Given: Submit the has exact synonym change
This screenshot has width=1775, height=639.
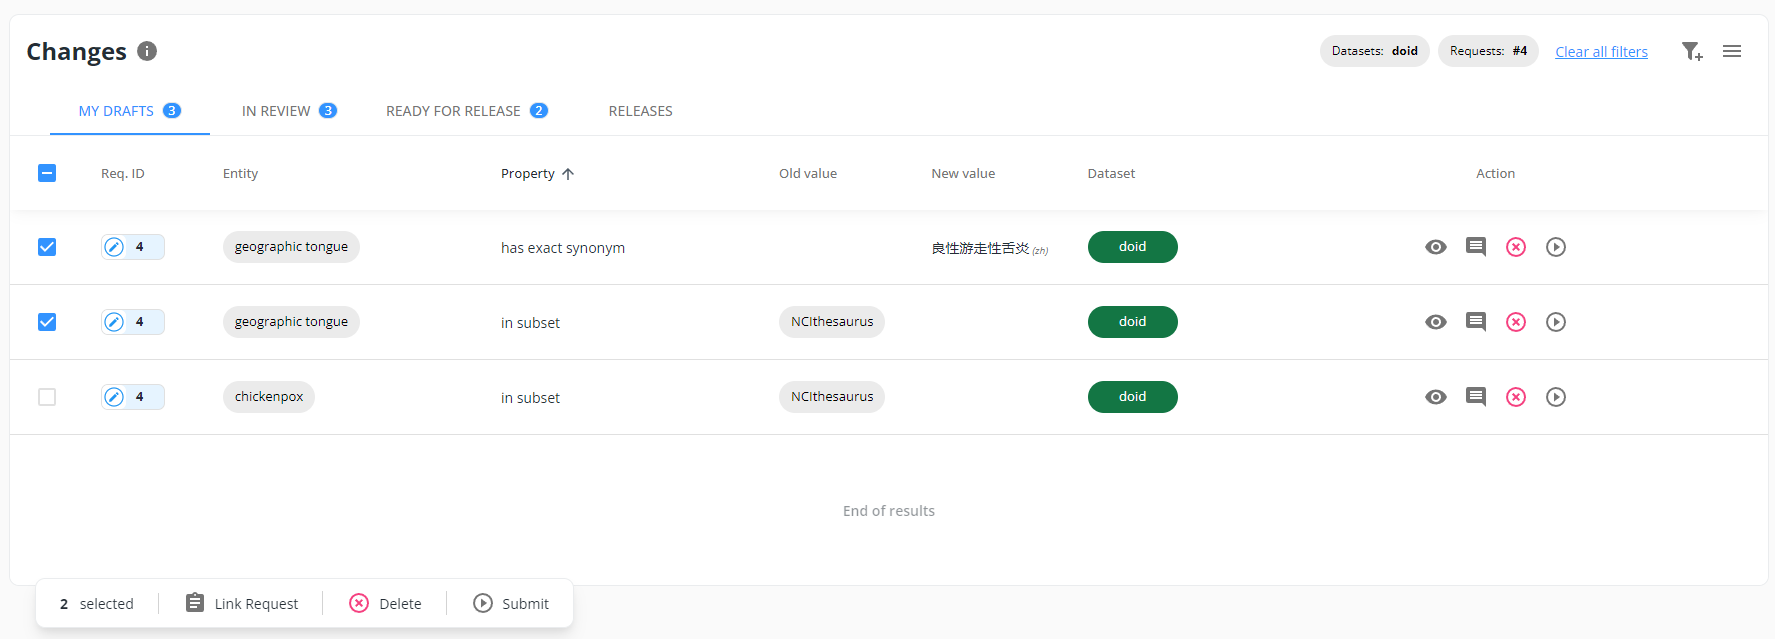Looking at the screenshot, I should pos(1555,247).
